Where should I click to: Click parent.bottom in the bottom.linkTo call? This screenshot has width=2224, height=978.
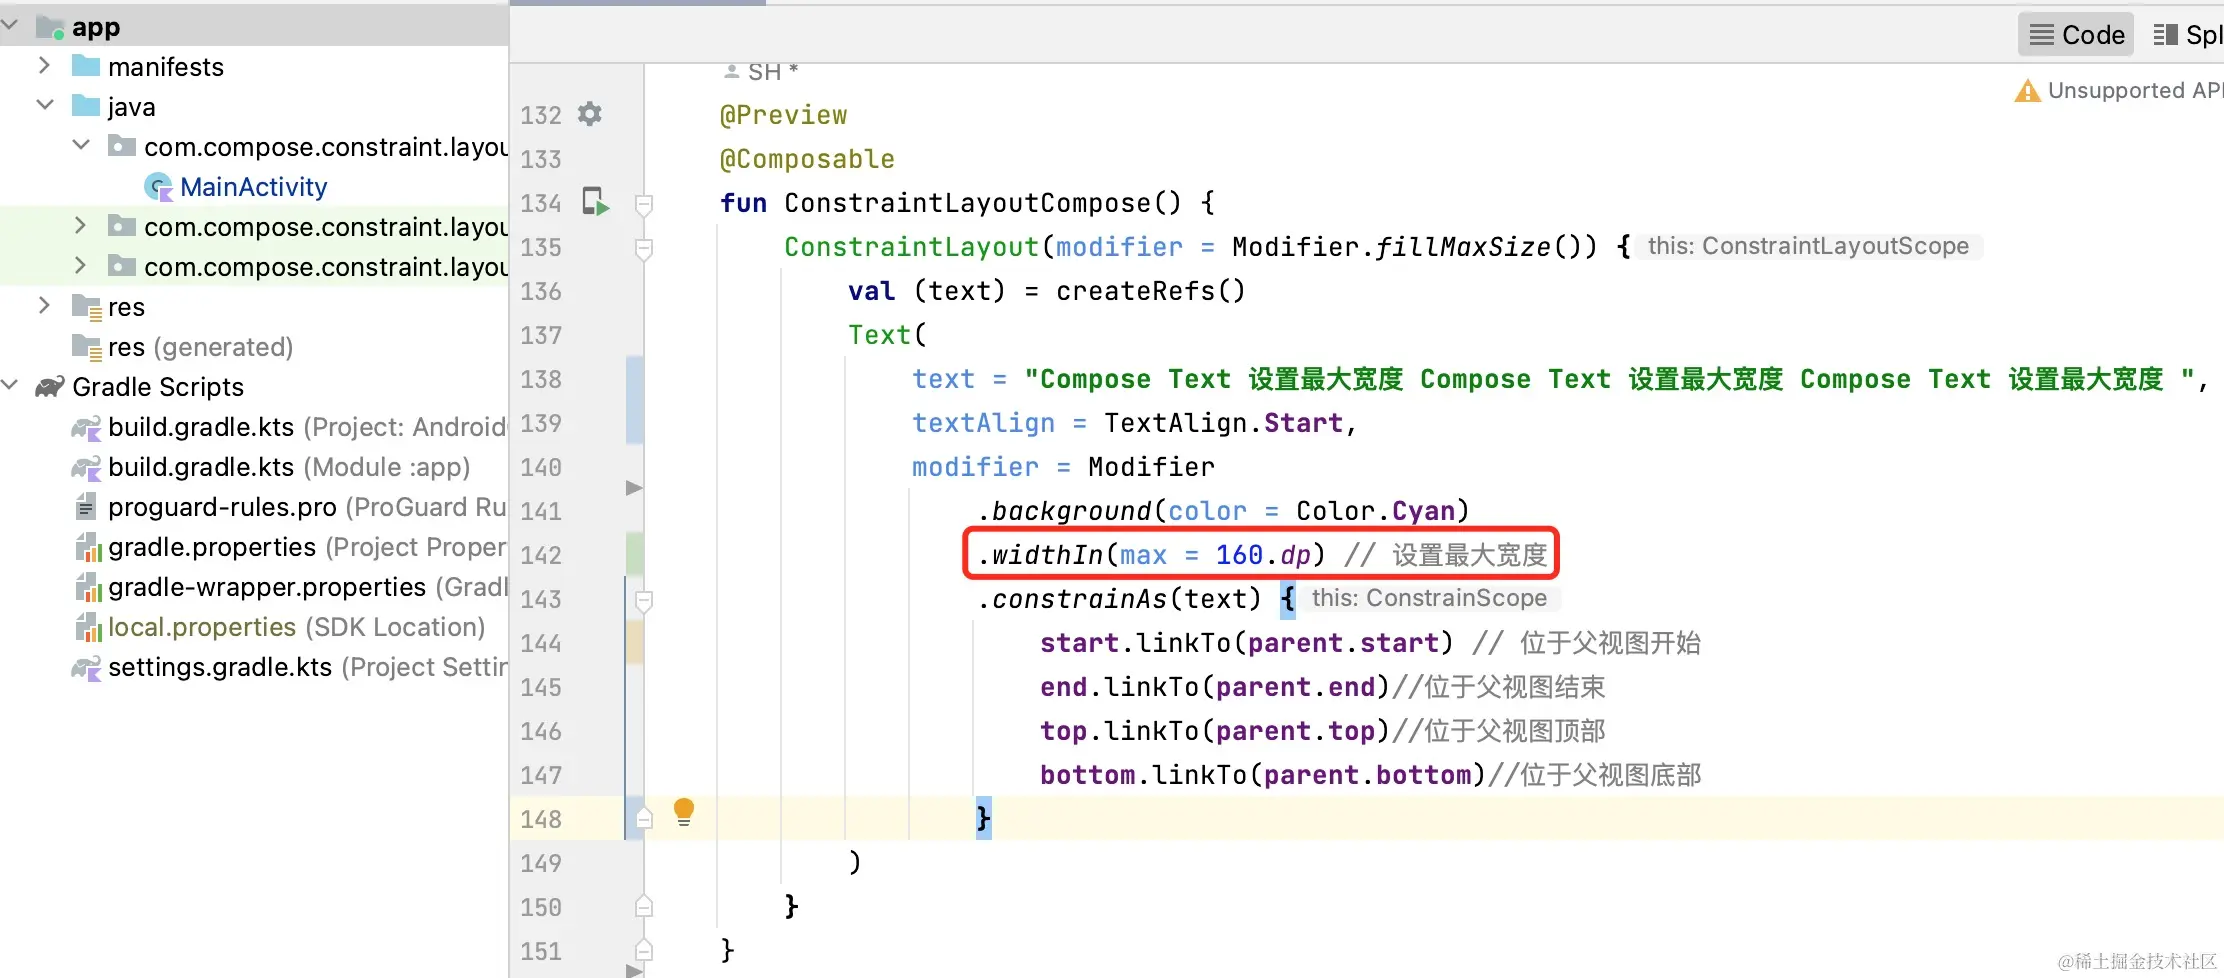[x=1367, y=775]
